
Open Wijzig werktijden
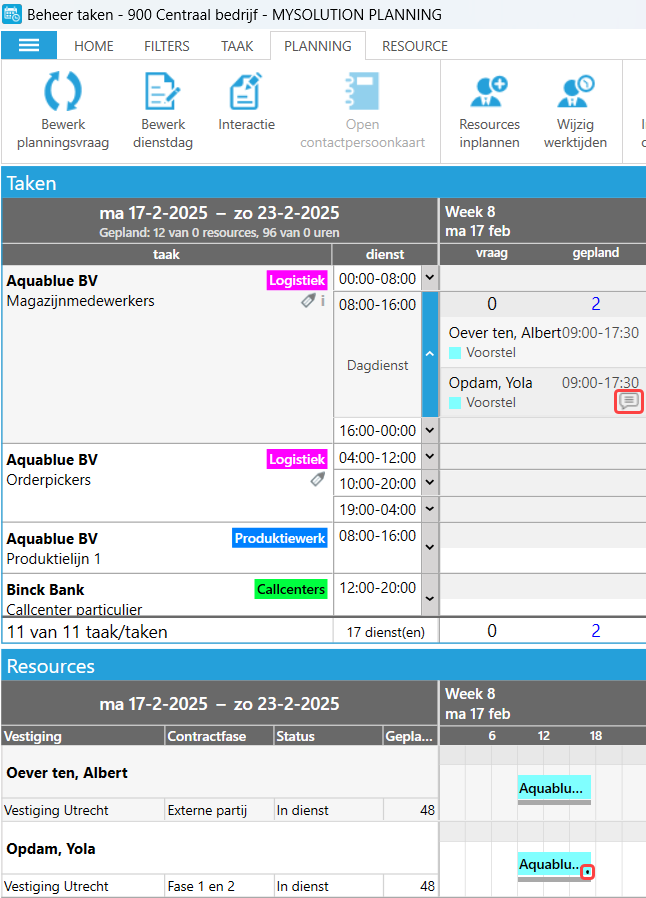(575, 92)
